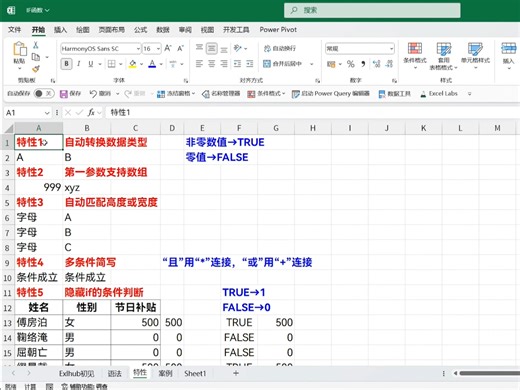The height and width of the screenshot is (390, 520).
Task: Center cell text horizontally
Action: pos(212,64)
